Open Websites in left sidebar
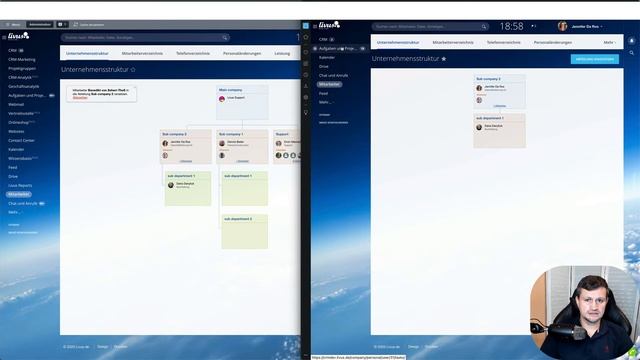Screen dimensions: 640x360 pos(16,131)
